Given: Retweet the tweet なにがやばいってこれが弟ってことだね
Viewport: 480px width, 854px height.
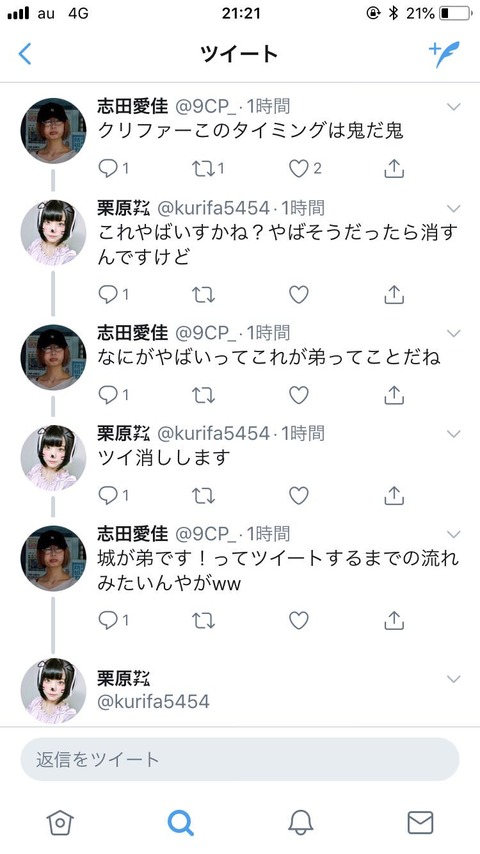Looking at the screenshot, I should [x=203, y=395].
